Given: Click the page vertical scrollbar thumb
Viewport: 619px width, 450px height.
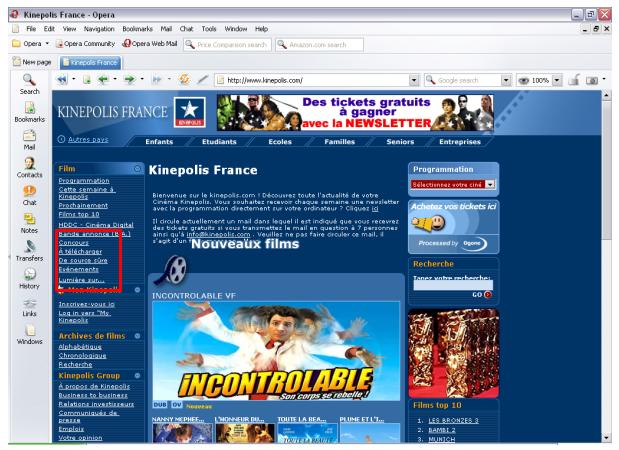Looking at the screenshot, I should (606, 171).
